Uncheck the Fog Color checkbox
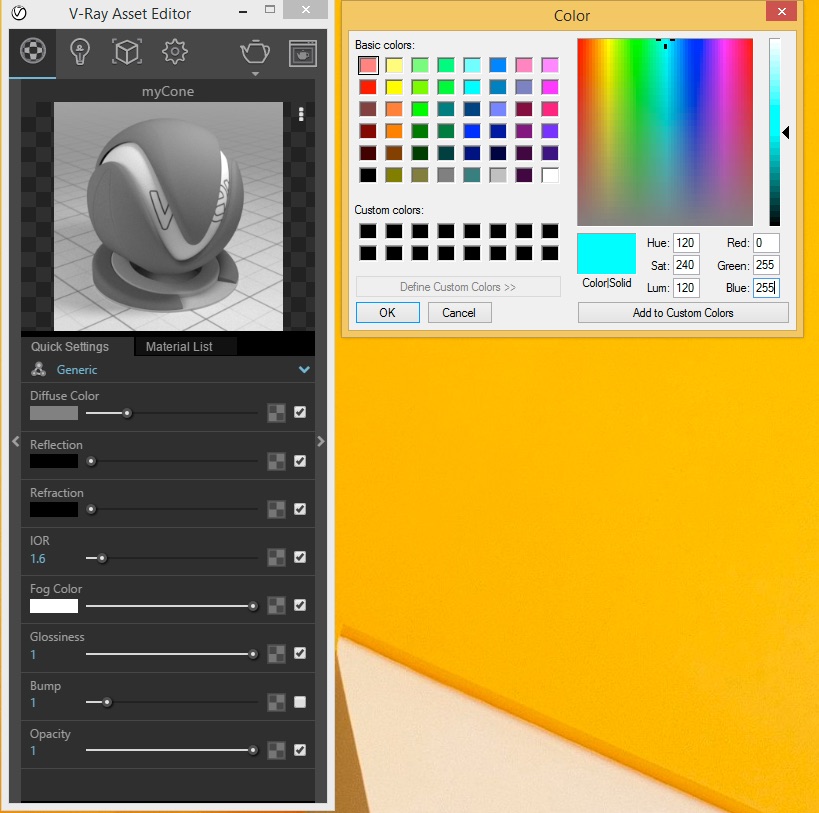This screenshot has height=813, width=819. click(300, 605)
